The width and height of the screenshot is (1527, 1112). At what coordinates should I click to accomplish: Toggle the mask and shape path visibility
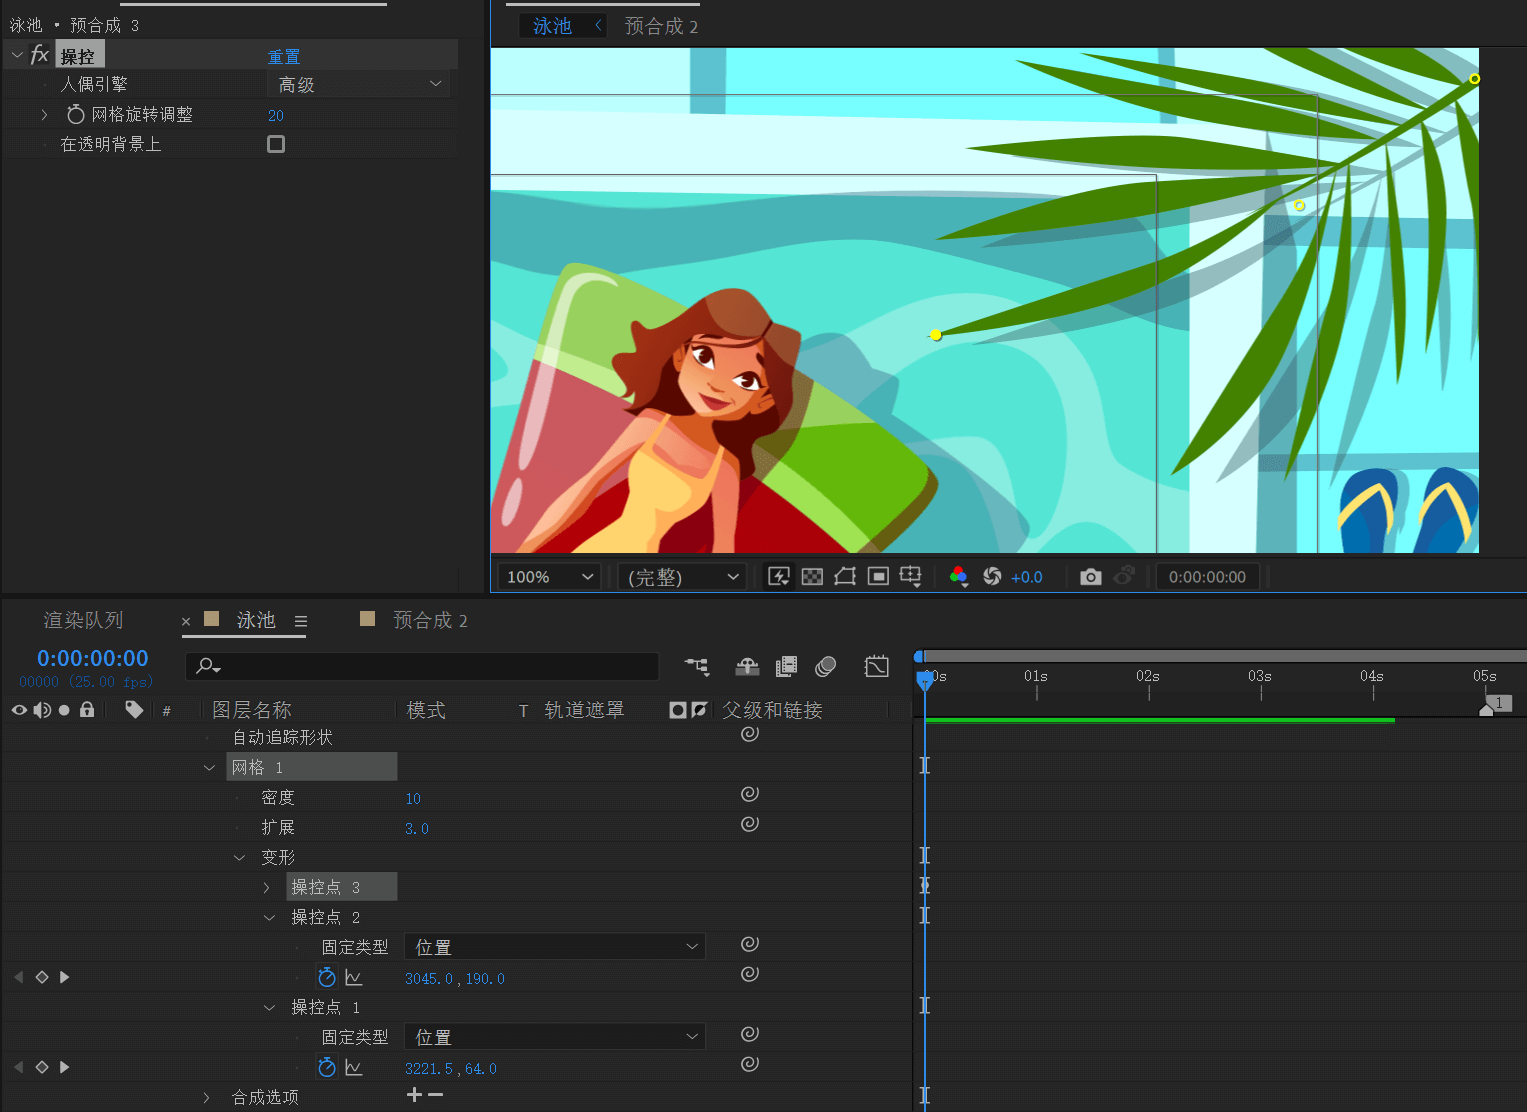click(845, 577)
